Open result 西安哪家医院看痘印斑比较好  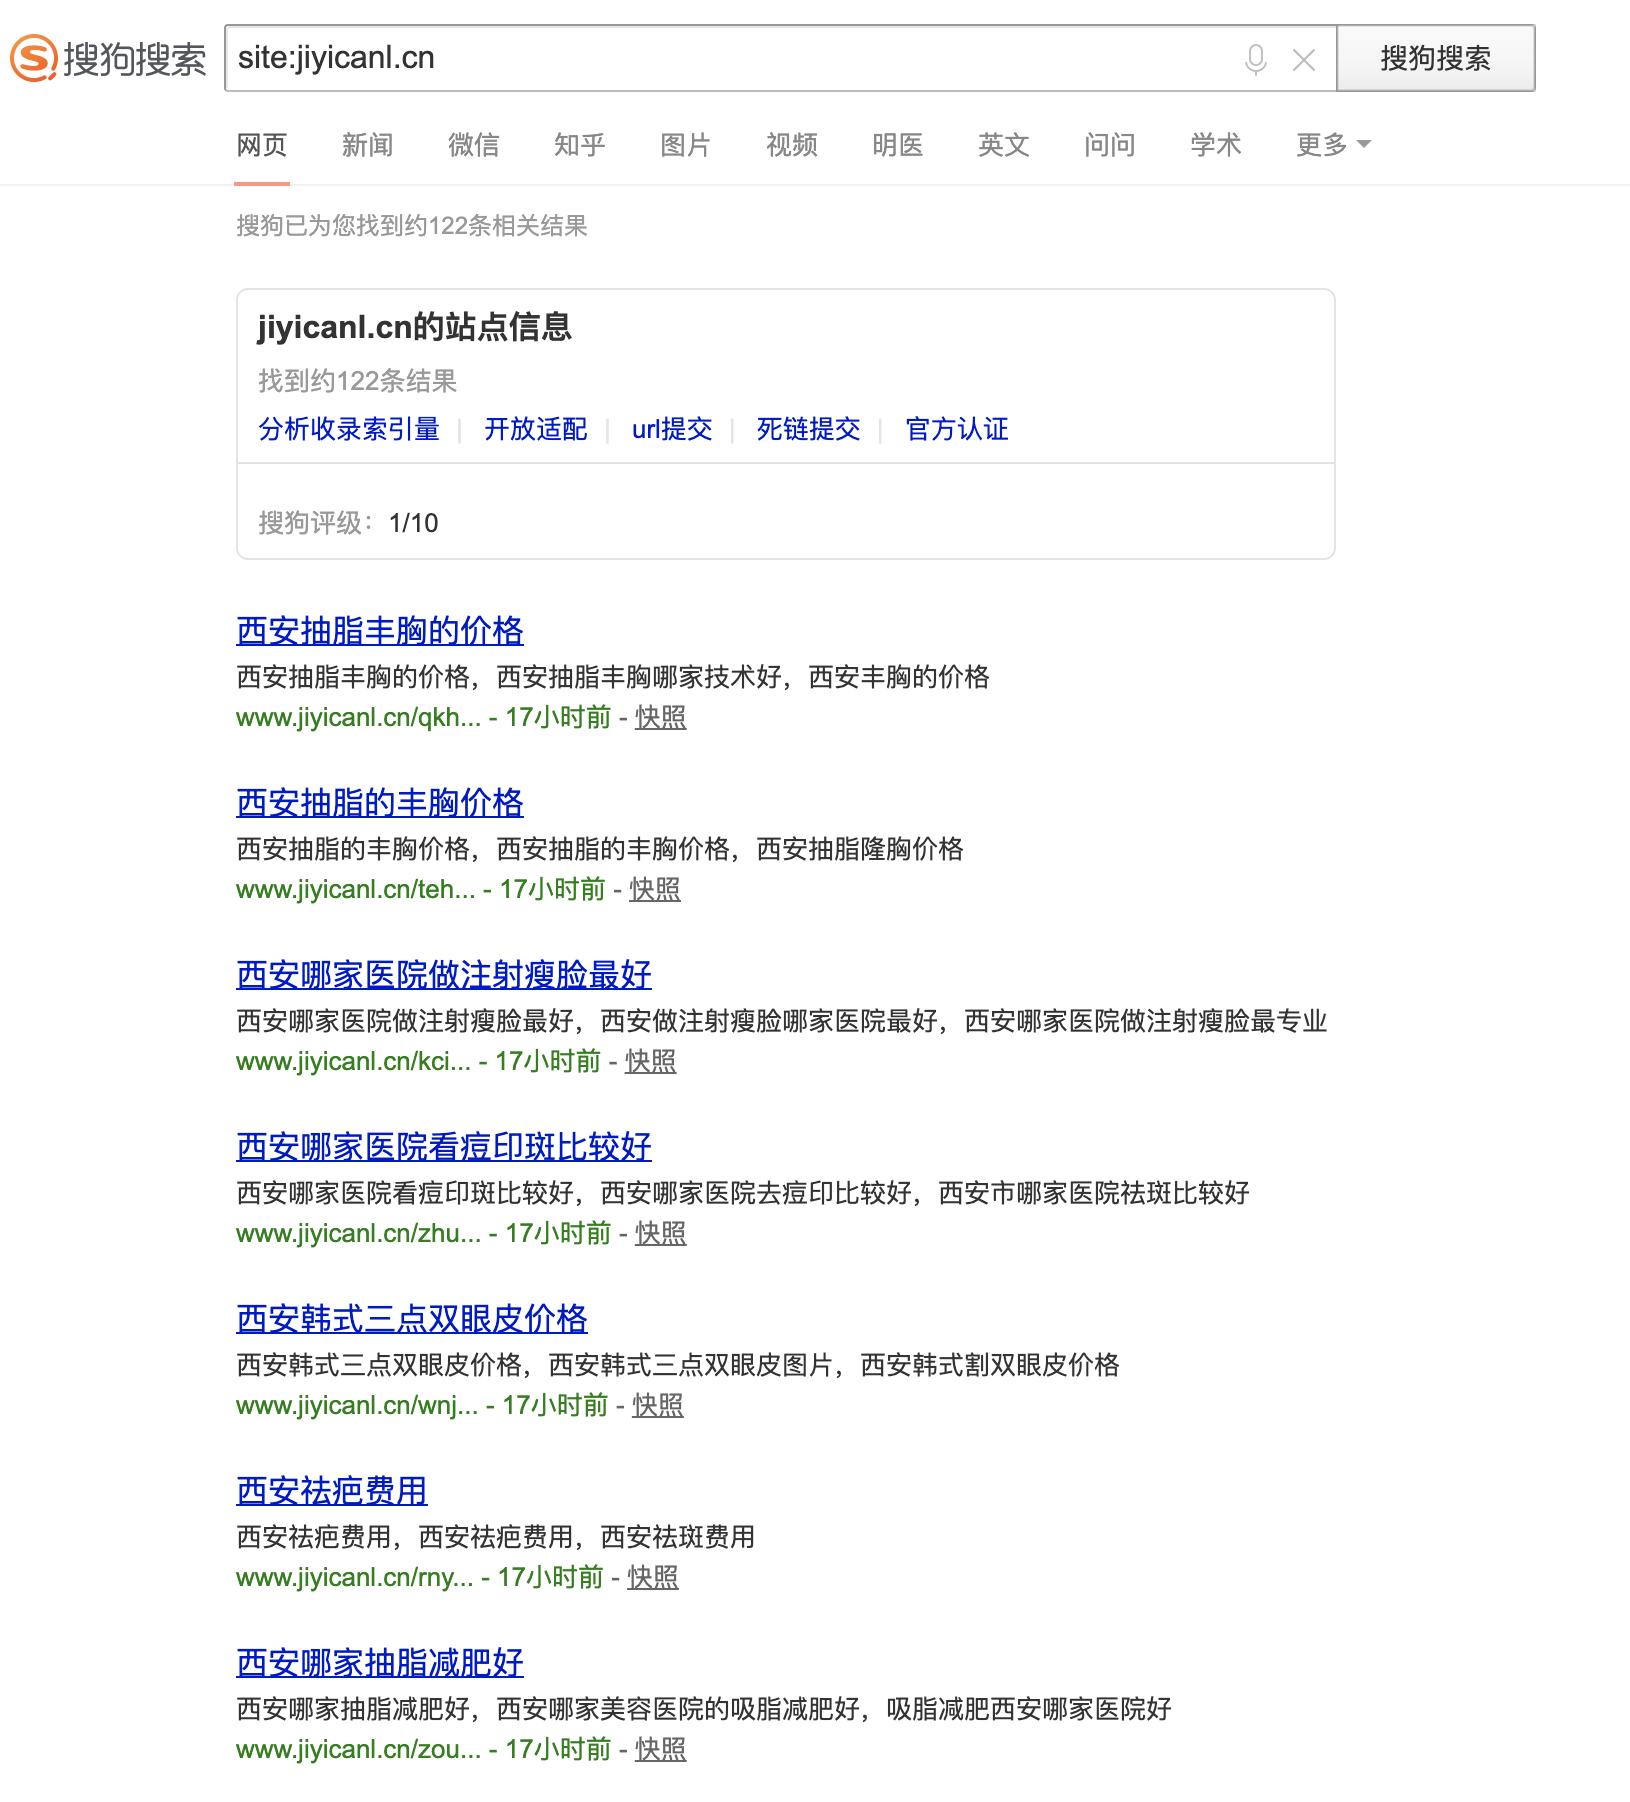point(444,1147)
